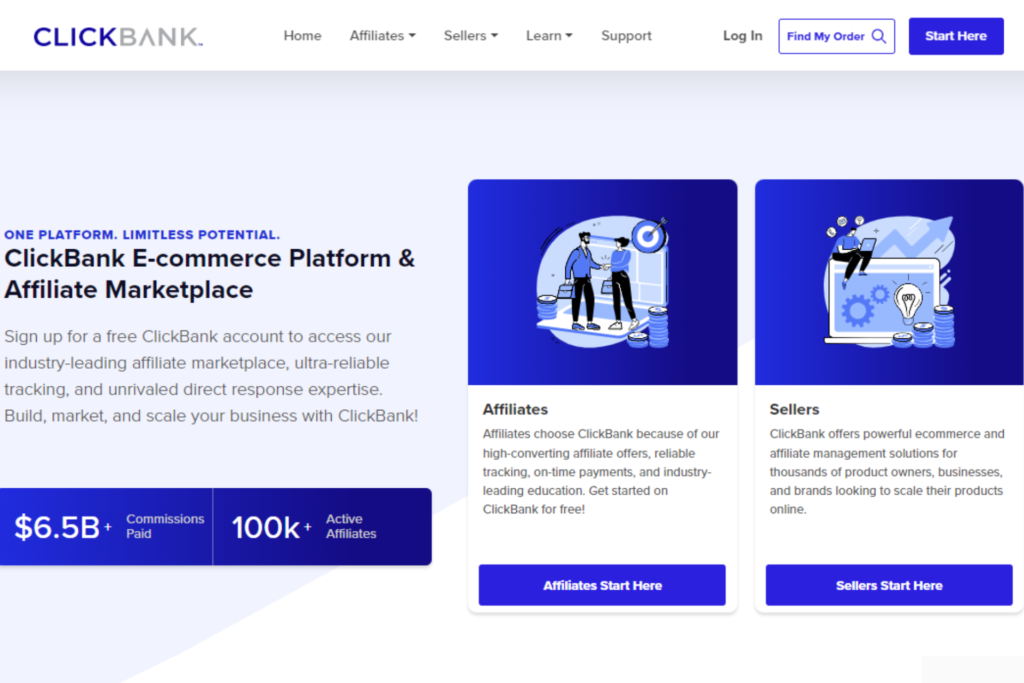The width and height of the screenshot is (1024, 683).
Task: Click the 'Sign up for a free ClickBank account' paragraph
Action: pos(211,376)
